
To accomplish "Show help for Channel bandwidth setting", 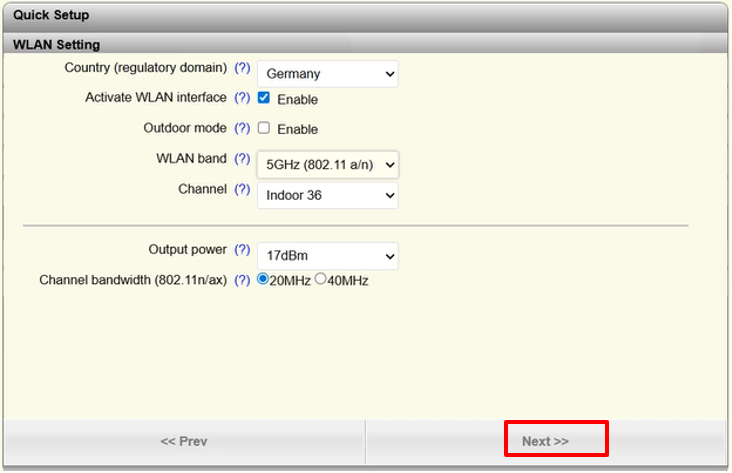I will [242, 281].
